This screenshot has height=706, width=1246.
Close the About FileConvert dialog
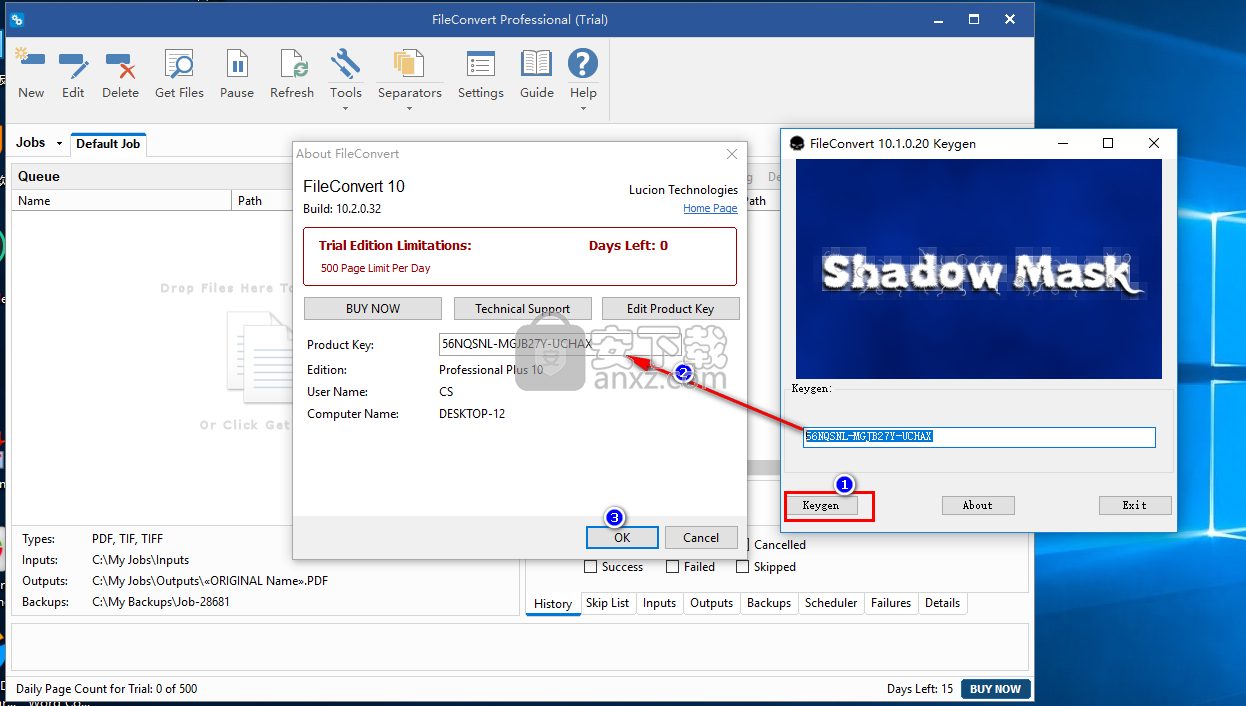(x=732, y=154)
